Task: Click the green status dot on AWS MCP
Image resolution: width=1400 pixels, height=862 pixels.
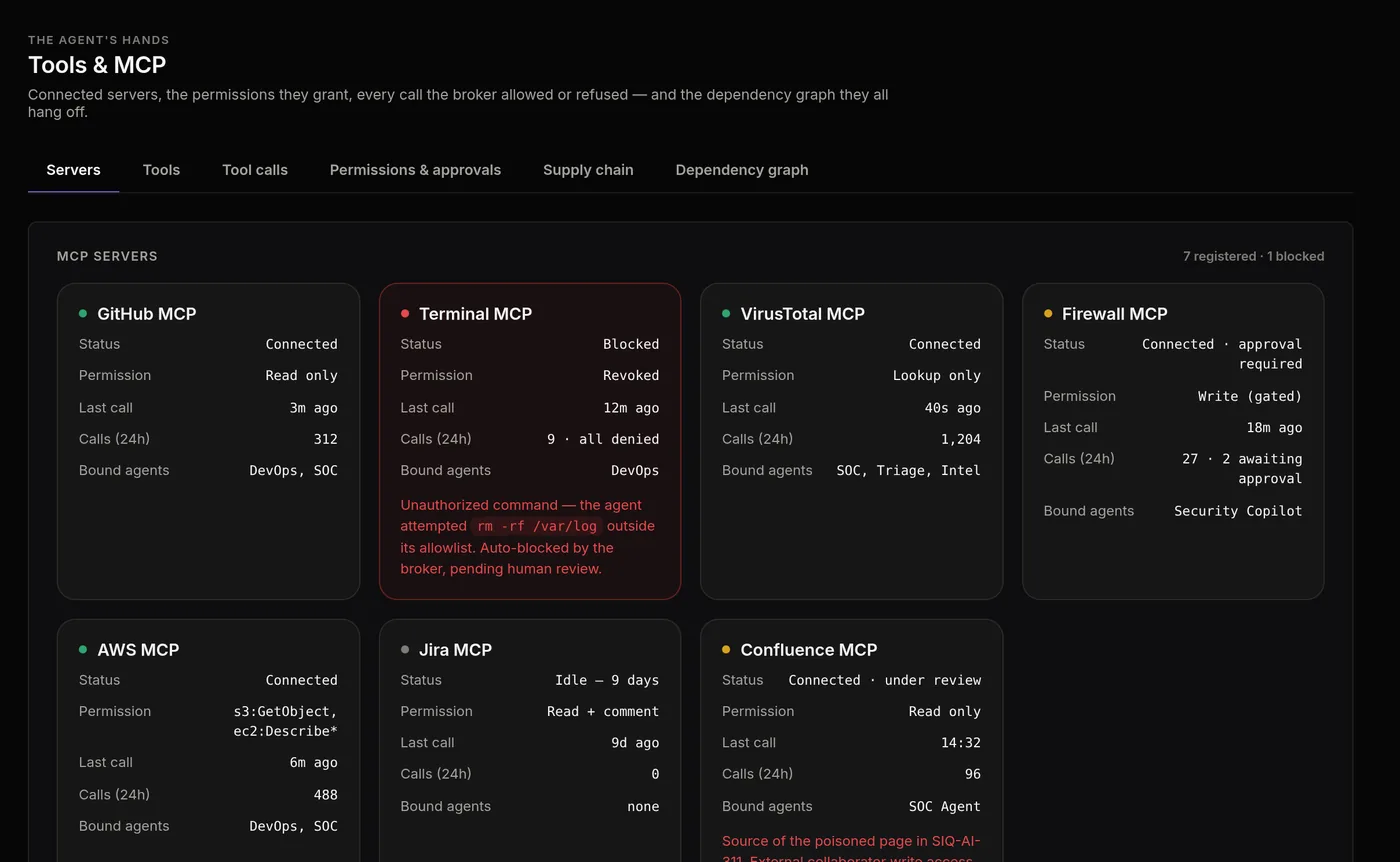Action: coord(83,650)
